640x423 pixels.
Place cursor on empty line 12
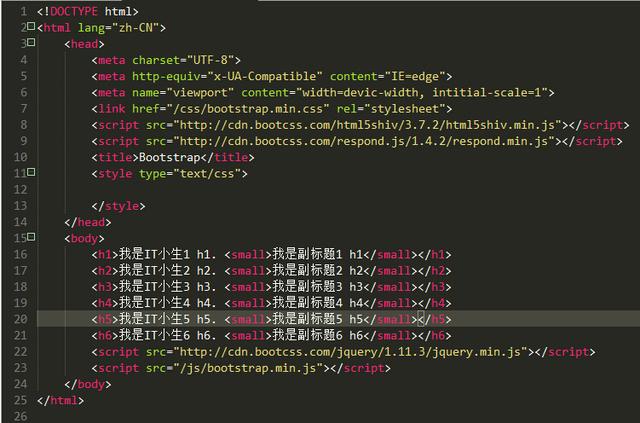pos(200,190)
